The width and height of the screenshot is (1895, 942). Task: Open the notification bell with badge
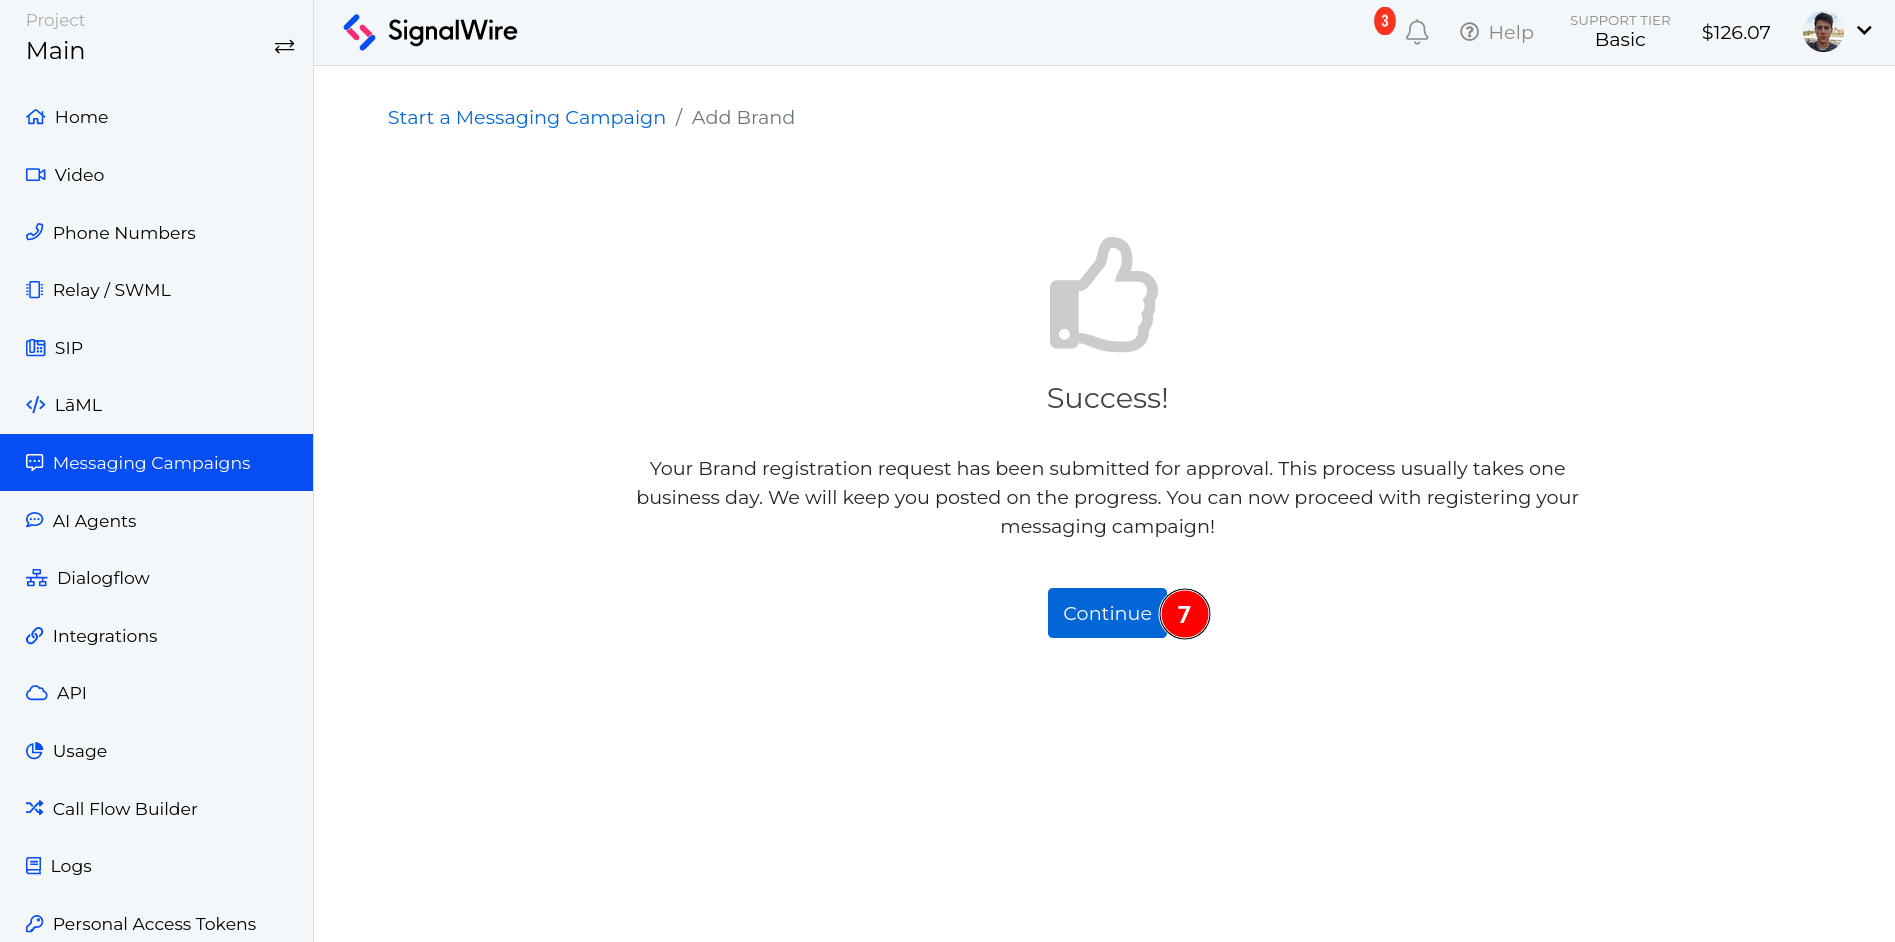click(x=1416, y=31)
